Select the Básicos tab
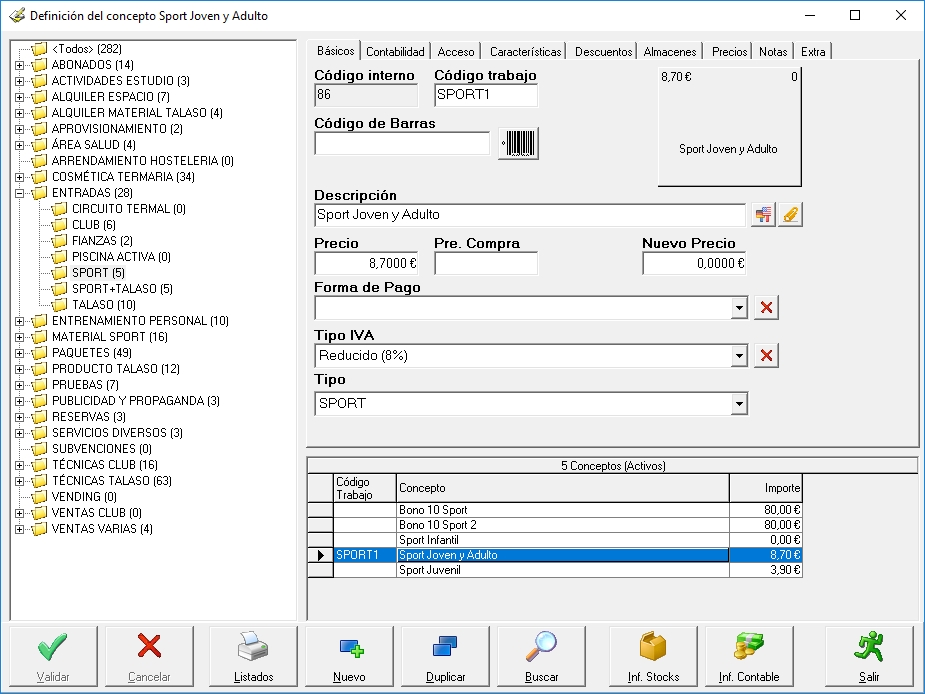The width and height of the screenshot is (925, 694). (335, 51)
